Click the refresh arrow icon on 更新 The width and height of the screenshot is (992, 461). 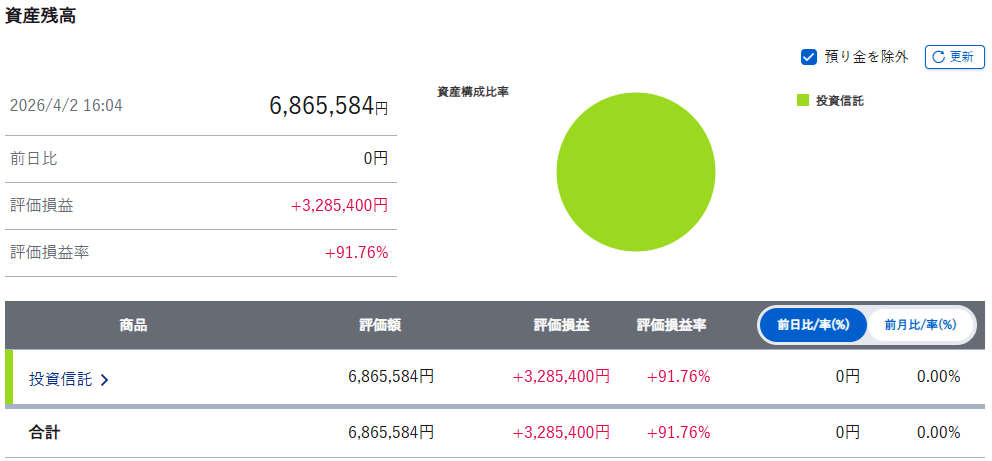[938, 57]
